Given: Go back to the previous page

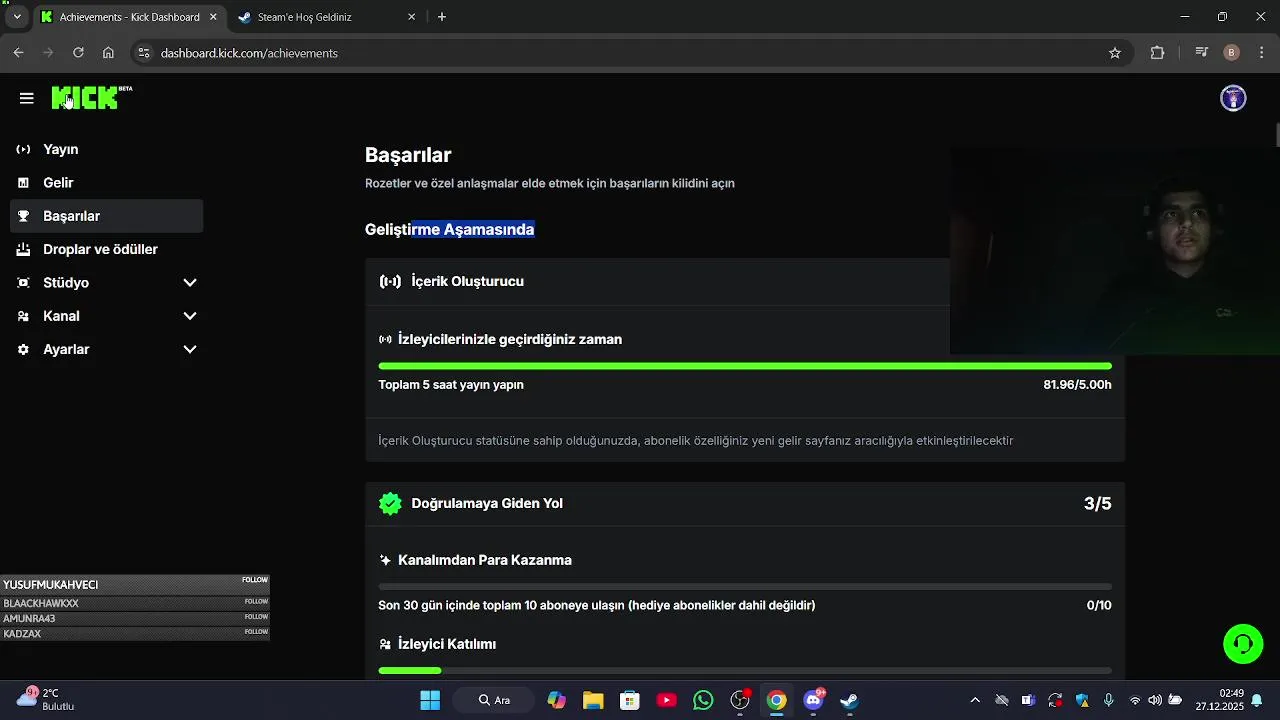Looking at the screenshot, I should 18,53.
